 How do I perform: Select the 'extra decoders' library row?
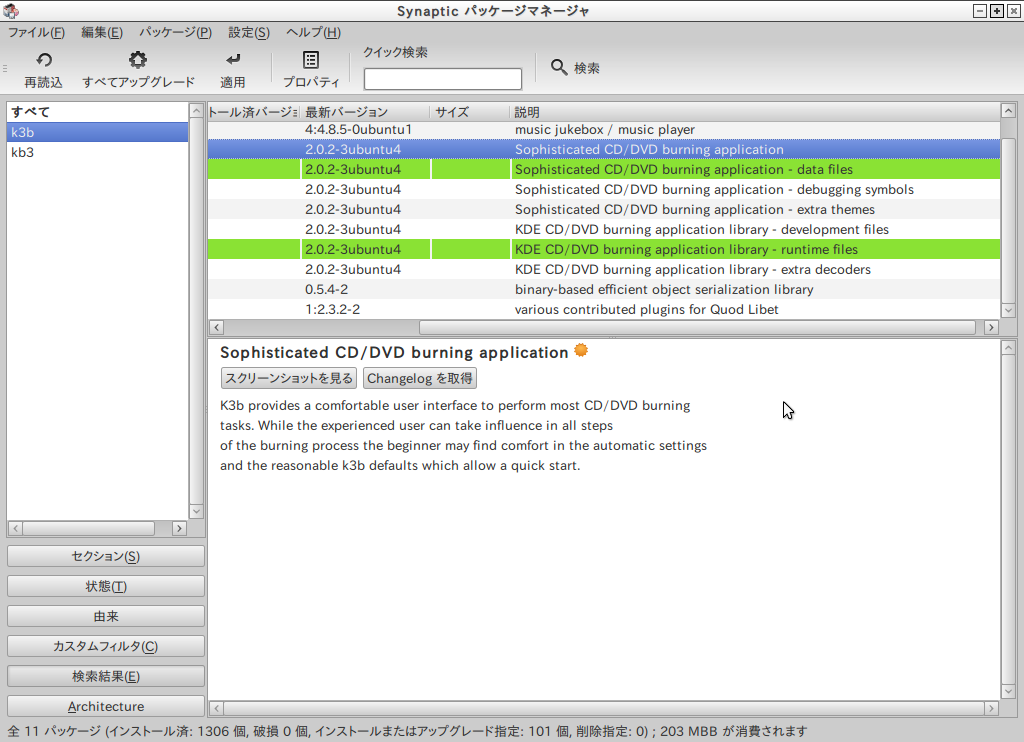pyautogui.click(x=604, y=270)
